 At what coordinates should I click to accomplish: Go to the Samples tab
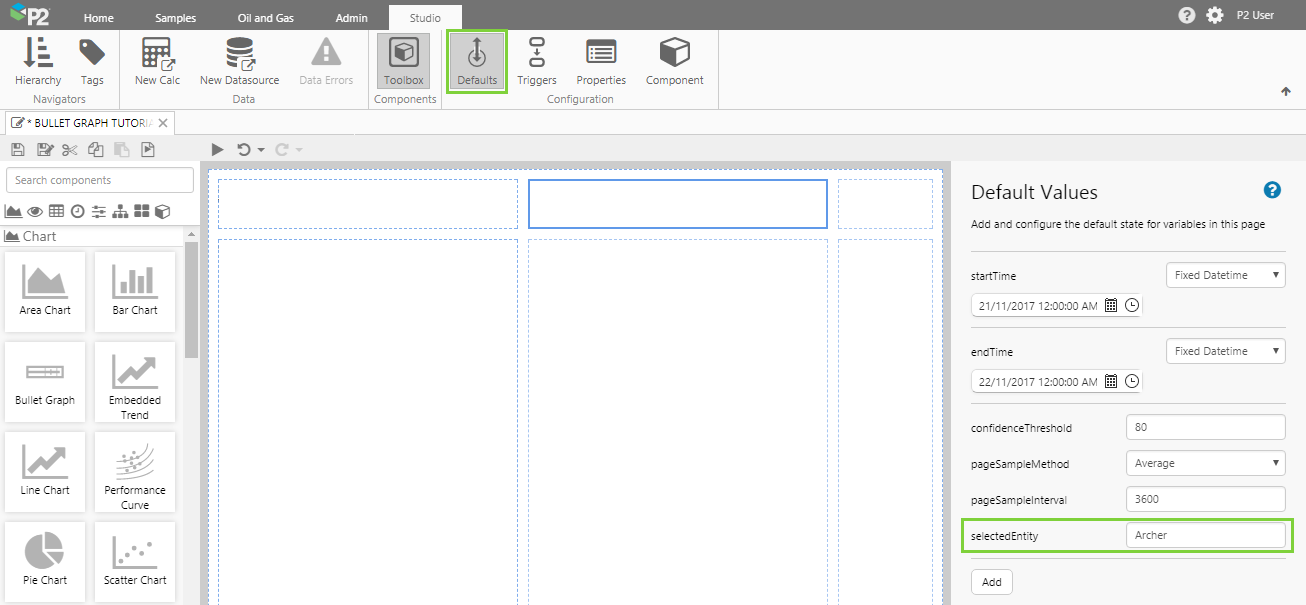pyautogui.click(x=176, y=18)
